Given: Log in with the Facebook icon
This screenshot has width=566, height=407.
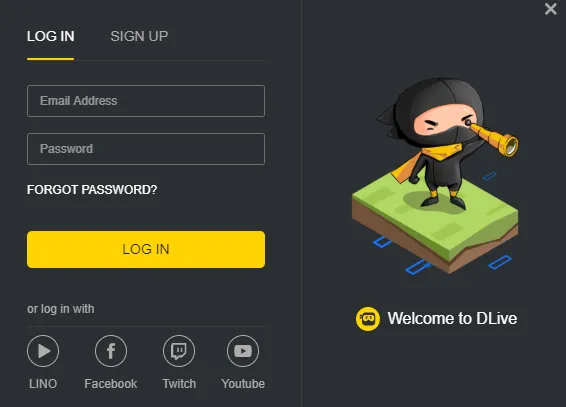Looking at the screenshot, I should click(x=111, y=351).
